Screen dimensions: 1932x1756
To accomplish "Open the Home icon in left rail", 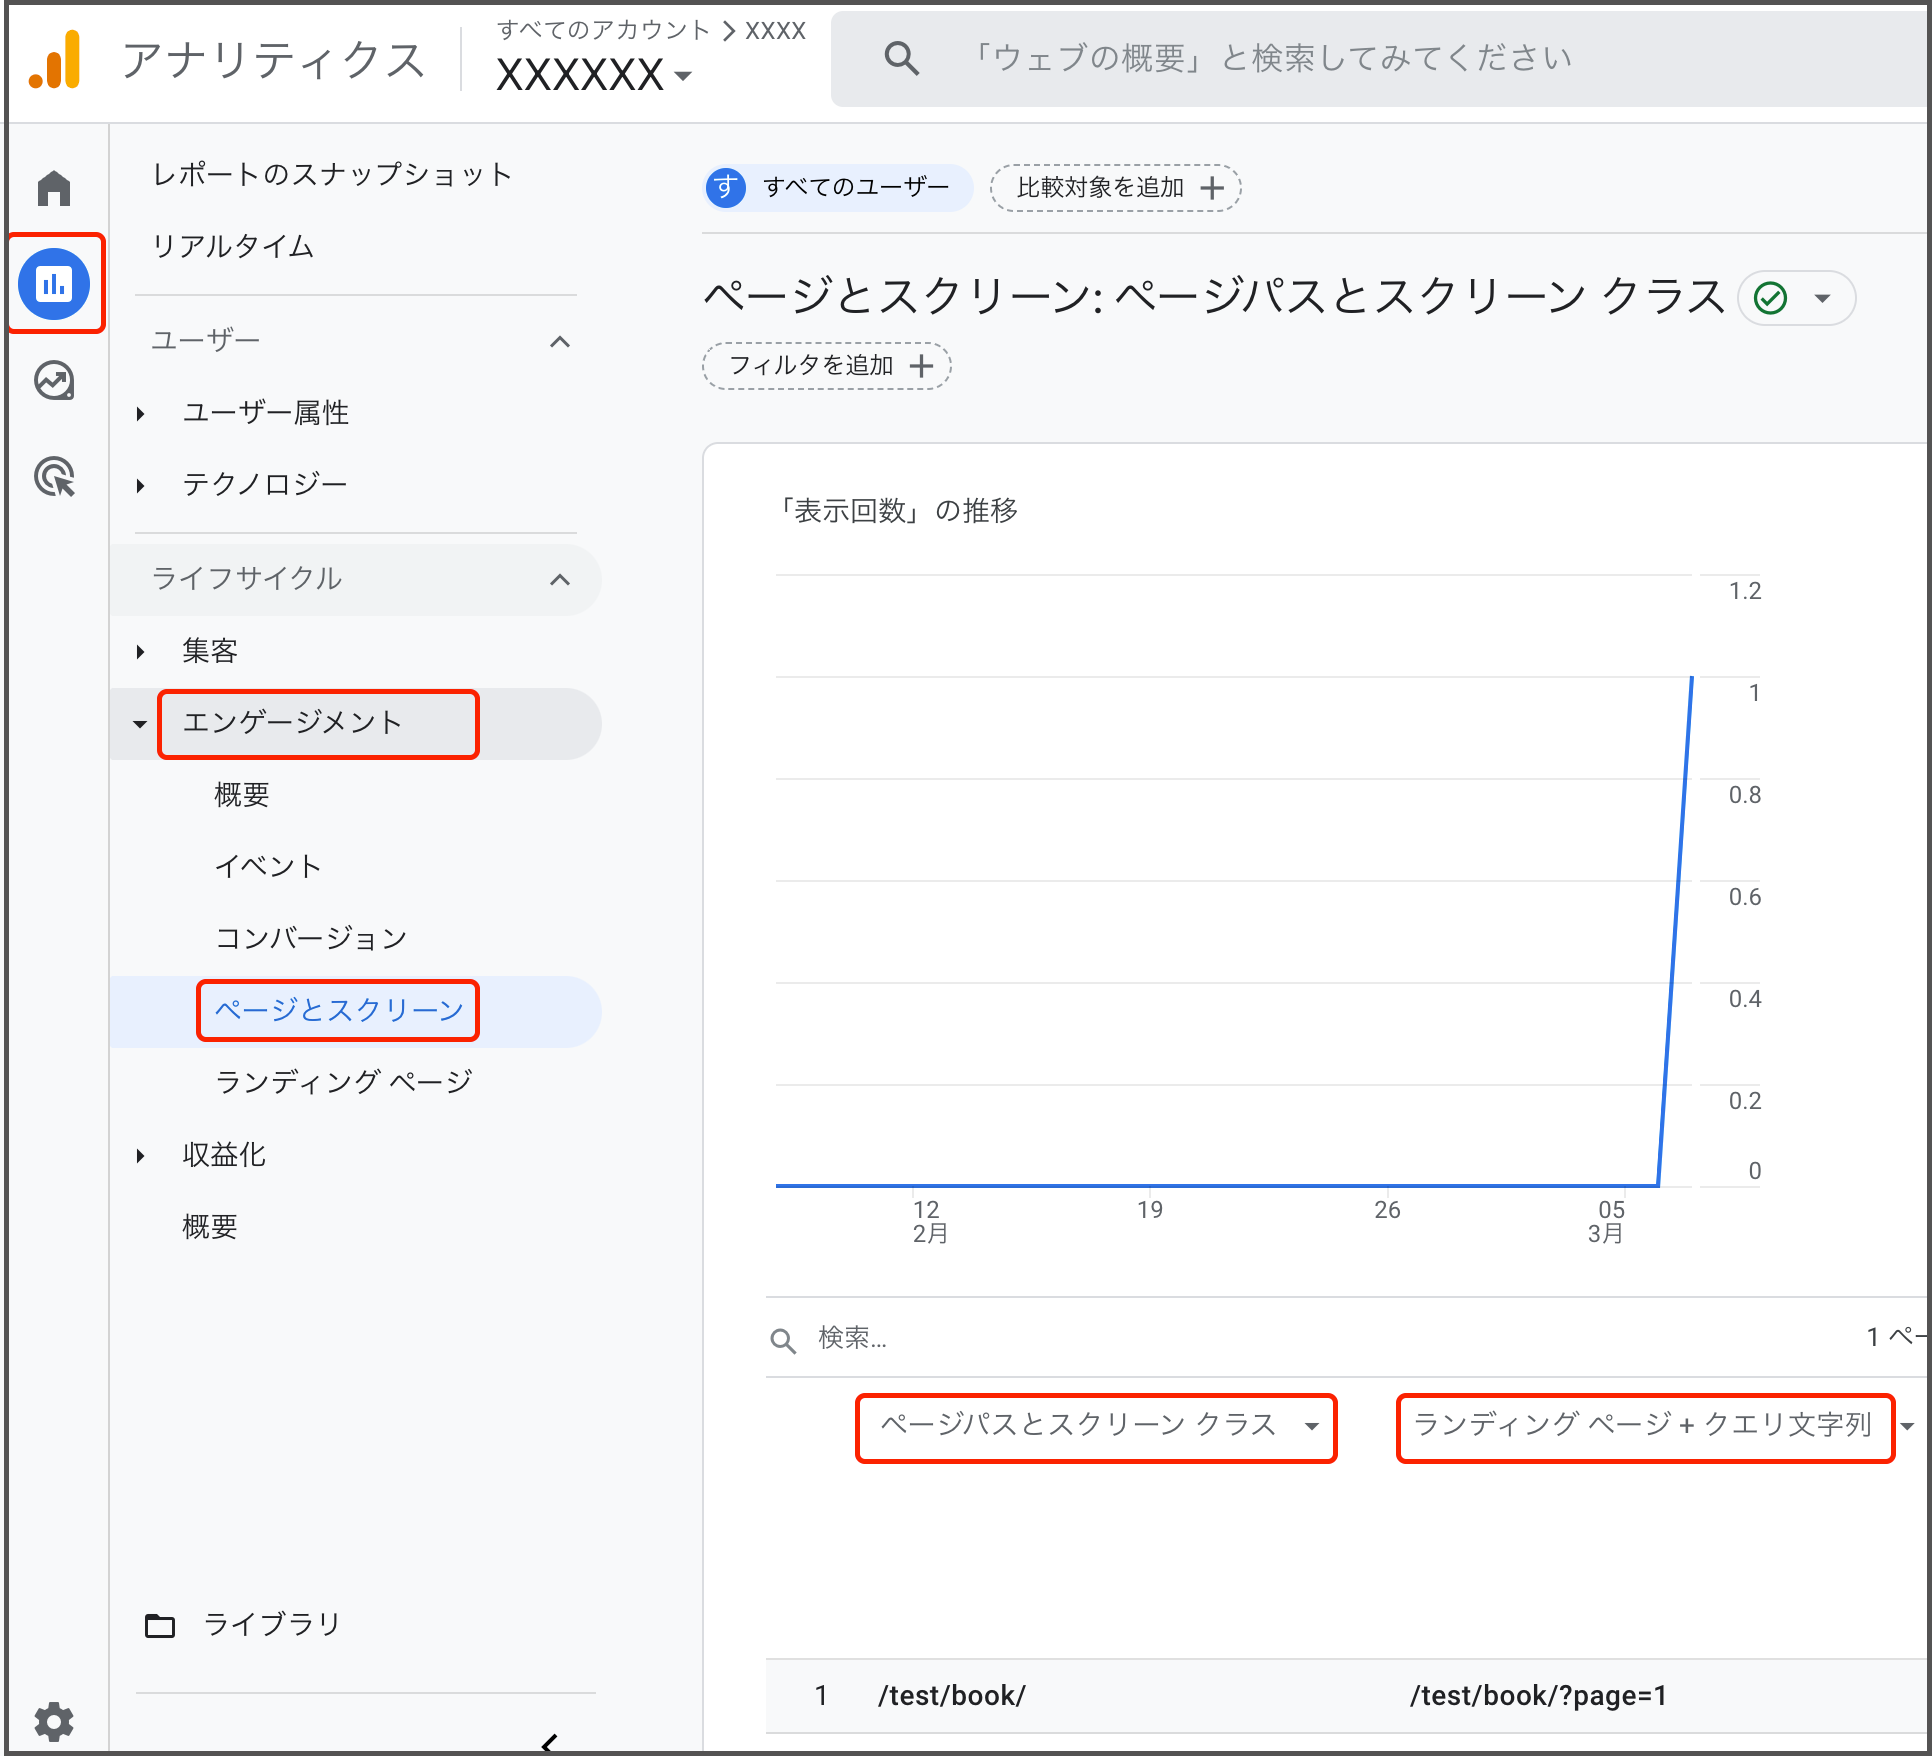I will (x=54, y=188).
